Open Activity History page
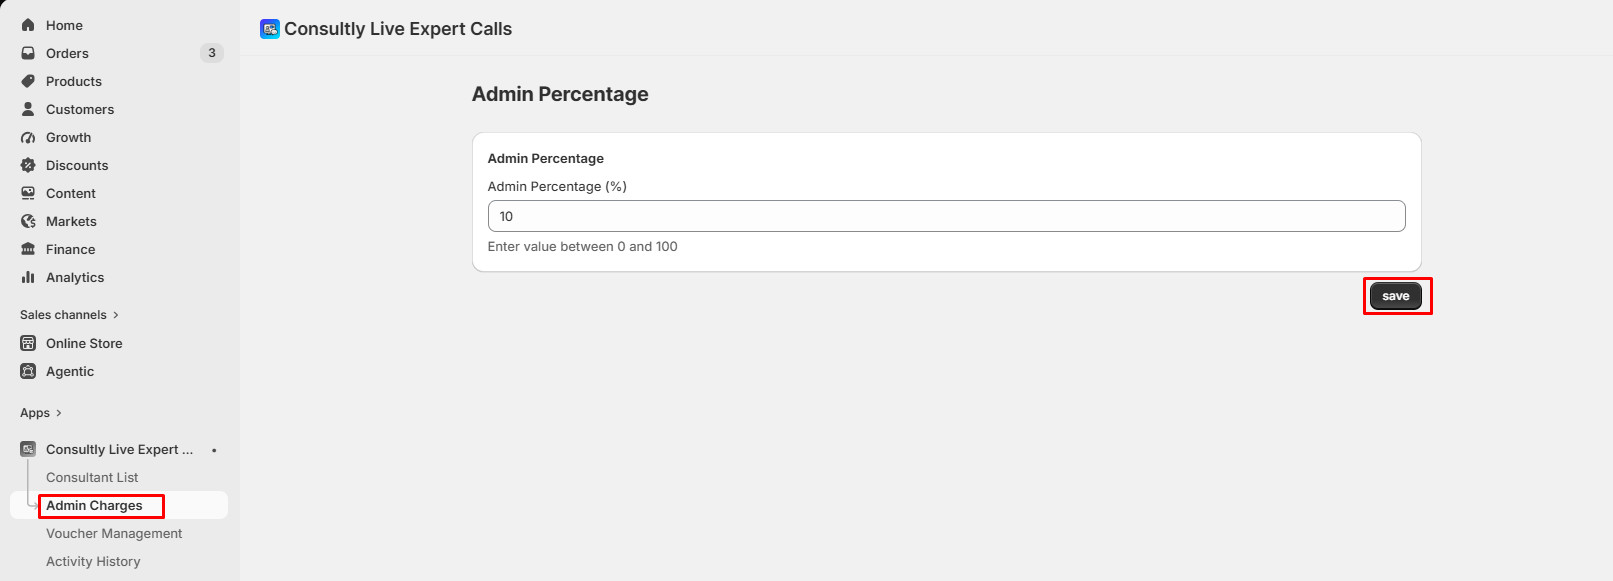The height and width of the screenshot is (581, 1613). pyautogui.click(x=93, y=561)
